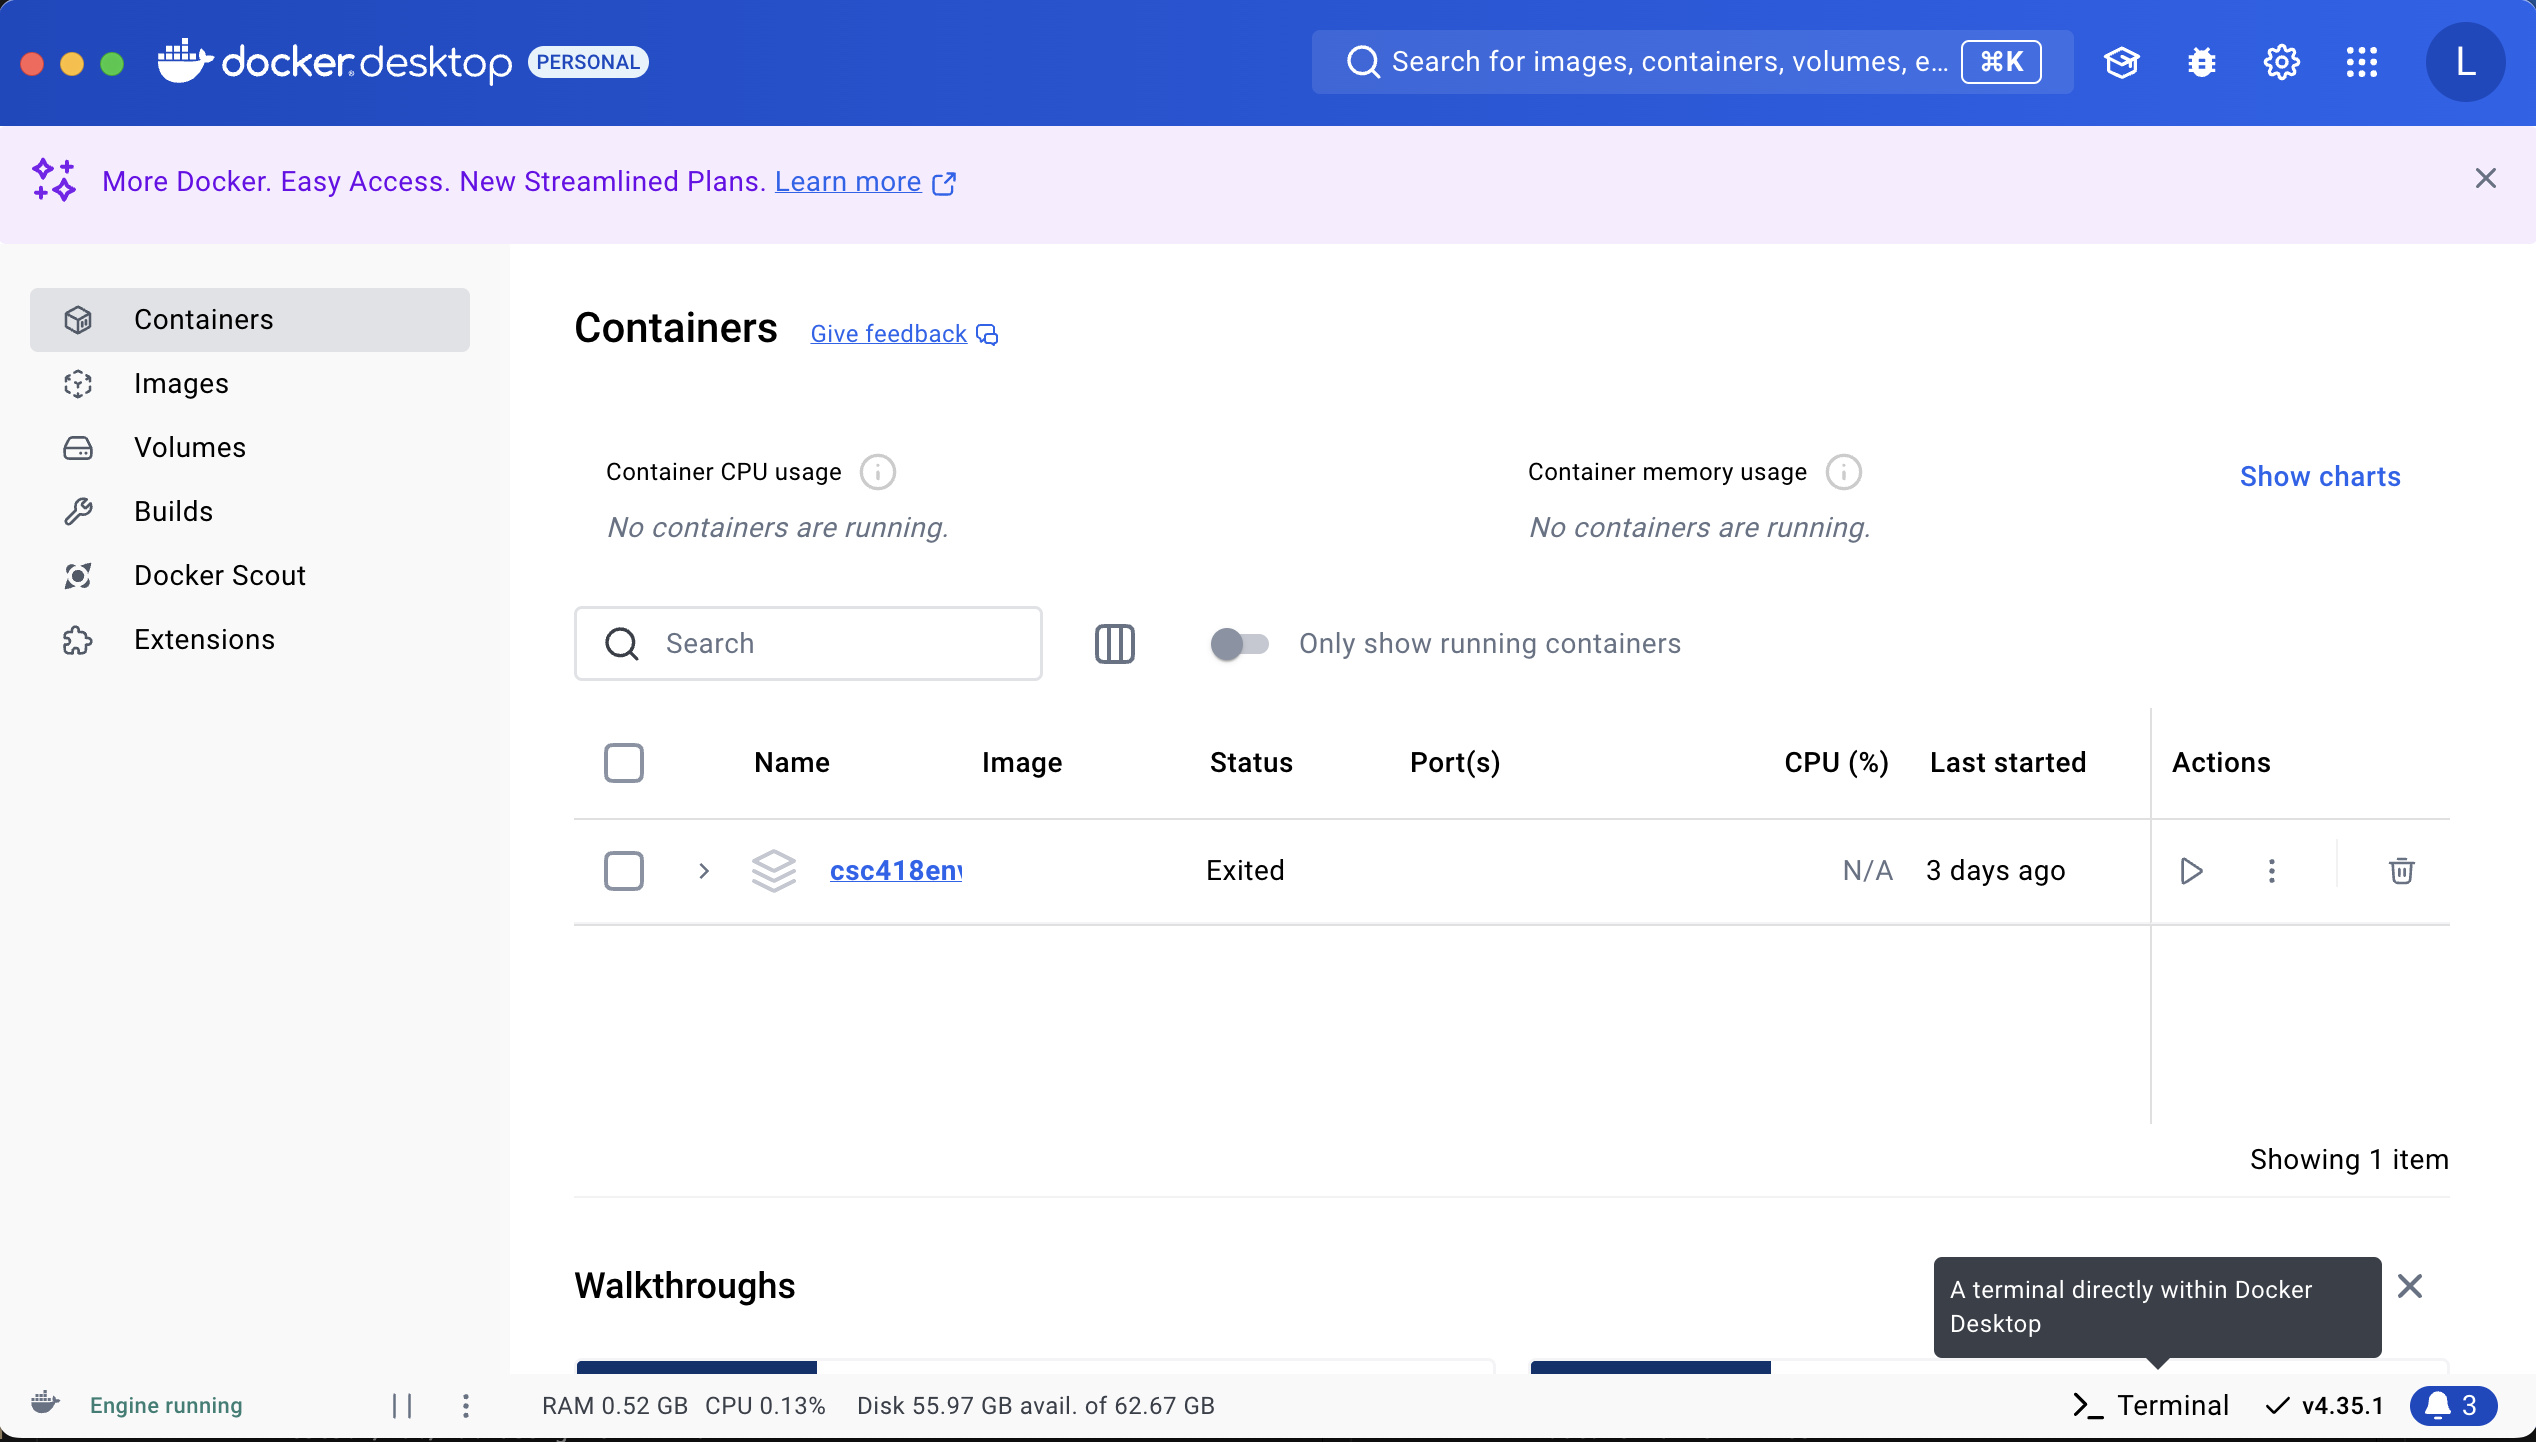Start the csc418env container with play icon

[x=2191, y=871]
